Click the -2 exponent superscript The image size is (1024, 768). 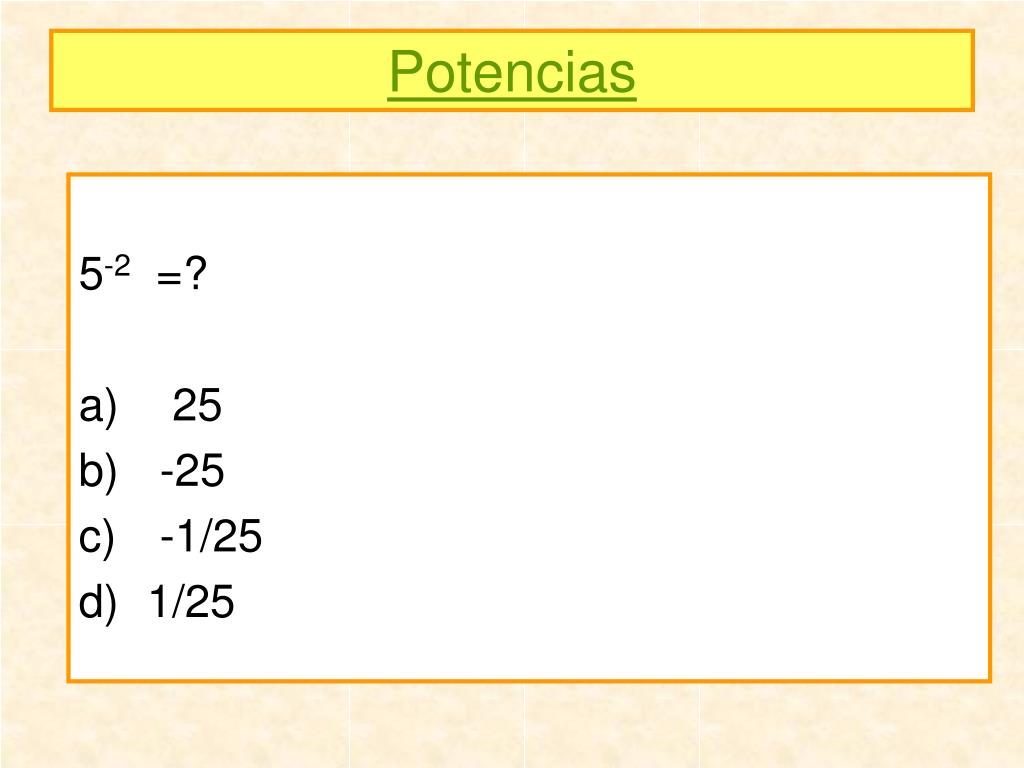(x=118, y=266)
